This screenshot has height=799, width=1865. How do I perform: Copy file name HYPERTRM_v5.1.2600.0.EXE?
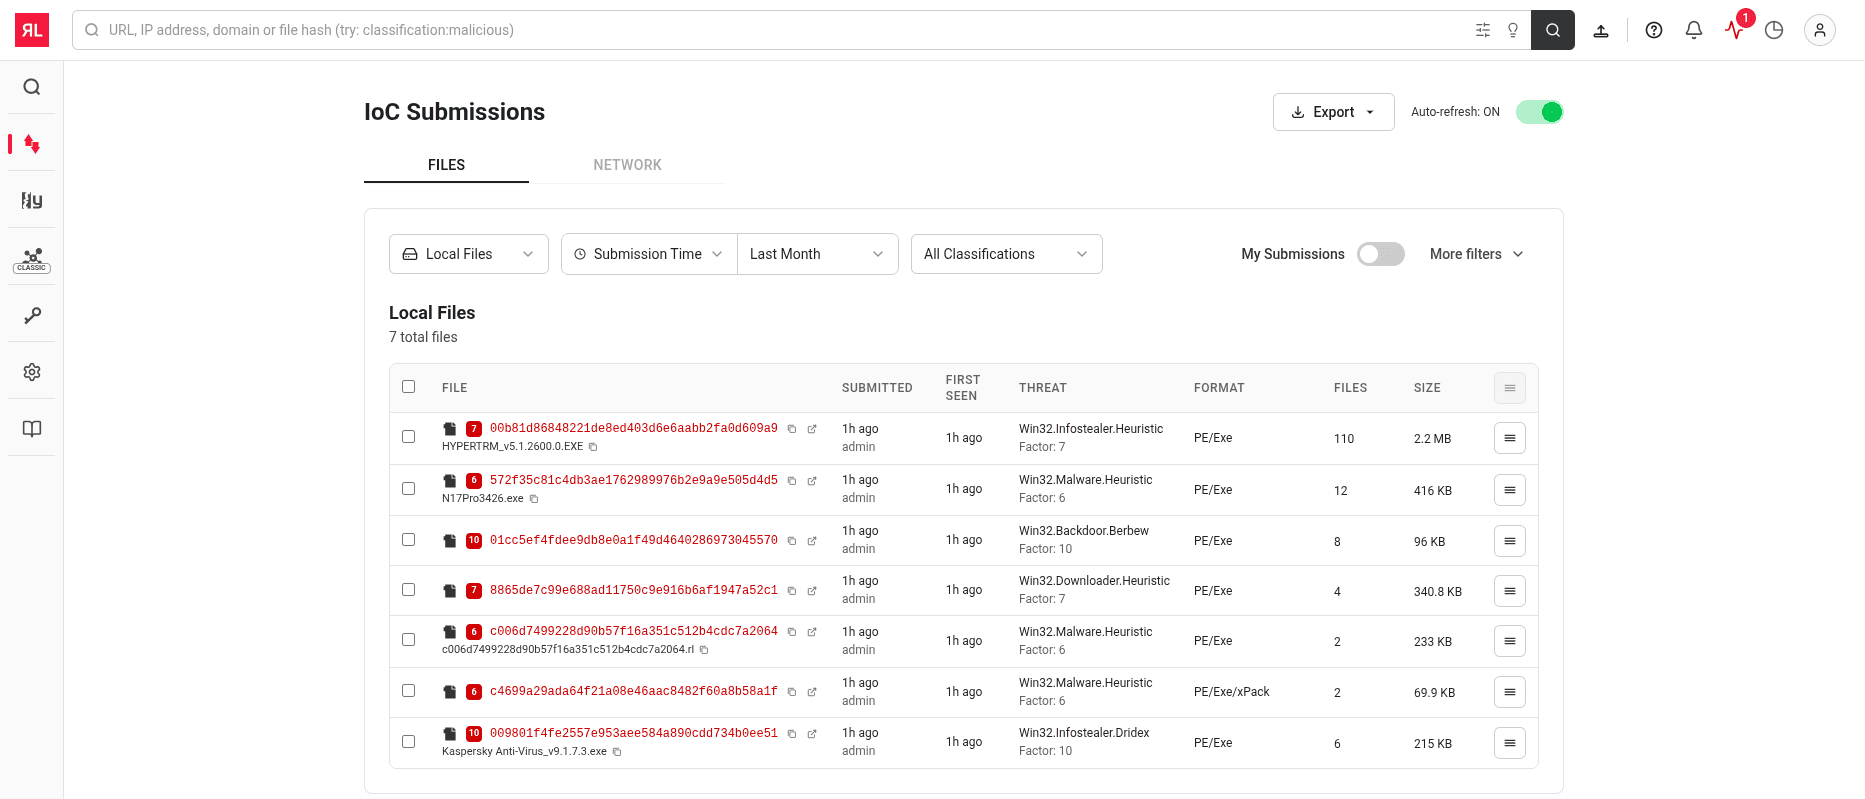click(x=593, y=447)
